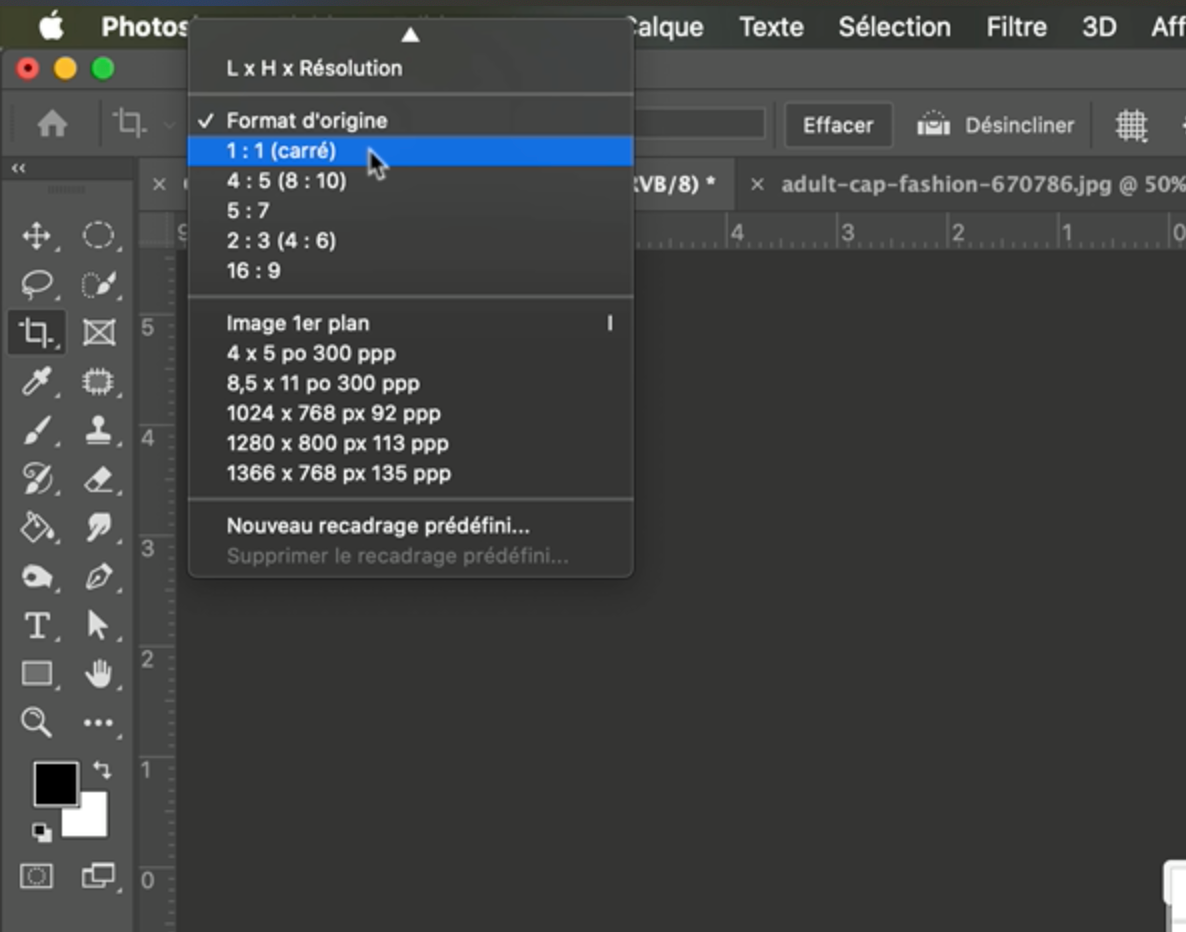Open crop tool preset picker in options bar
Screen dimensions: 1186x932
tap(144, 123)
